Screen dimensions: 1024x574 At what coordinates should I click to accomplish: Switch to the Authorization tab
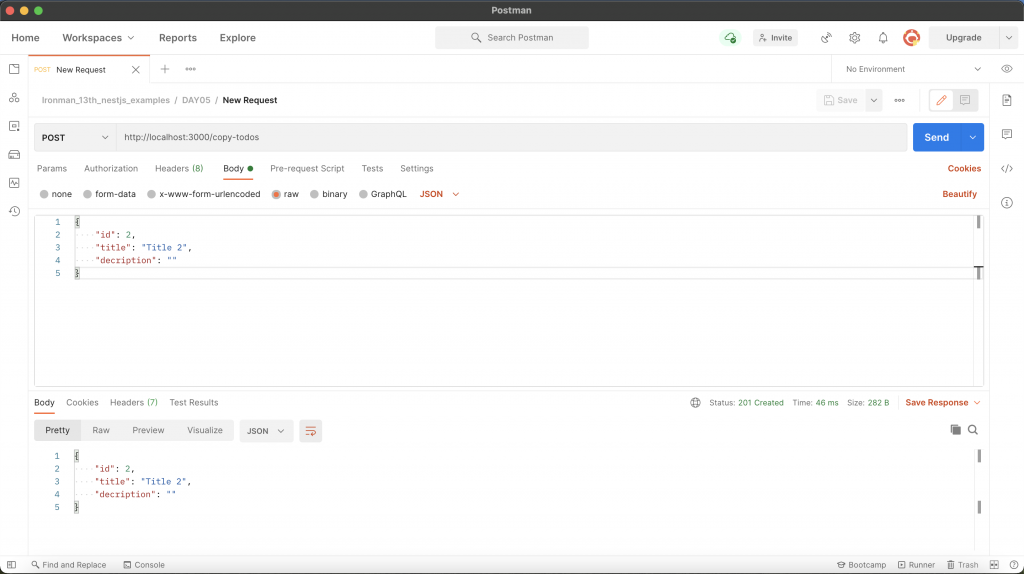111,168
